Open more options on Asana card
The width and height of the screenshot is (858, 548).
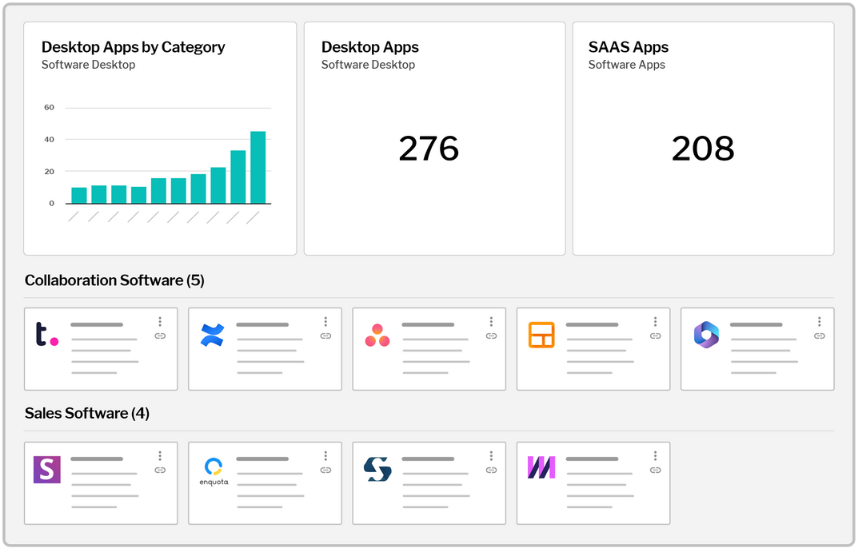(x=491, y=321)
